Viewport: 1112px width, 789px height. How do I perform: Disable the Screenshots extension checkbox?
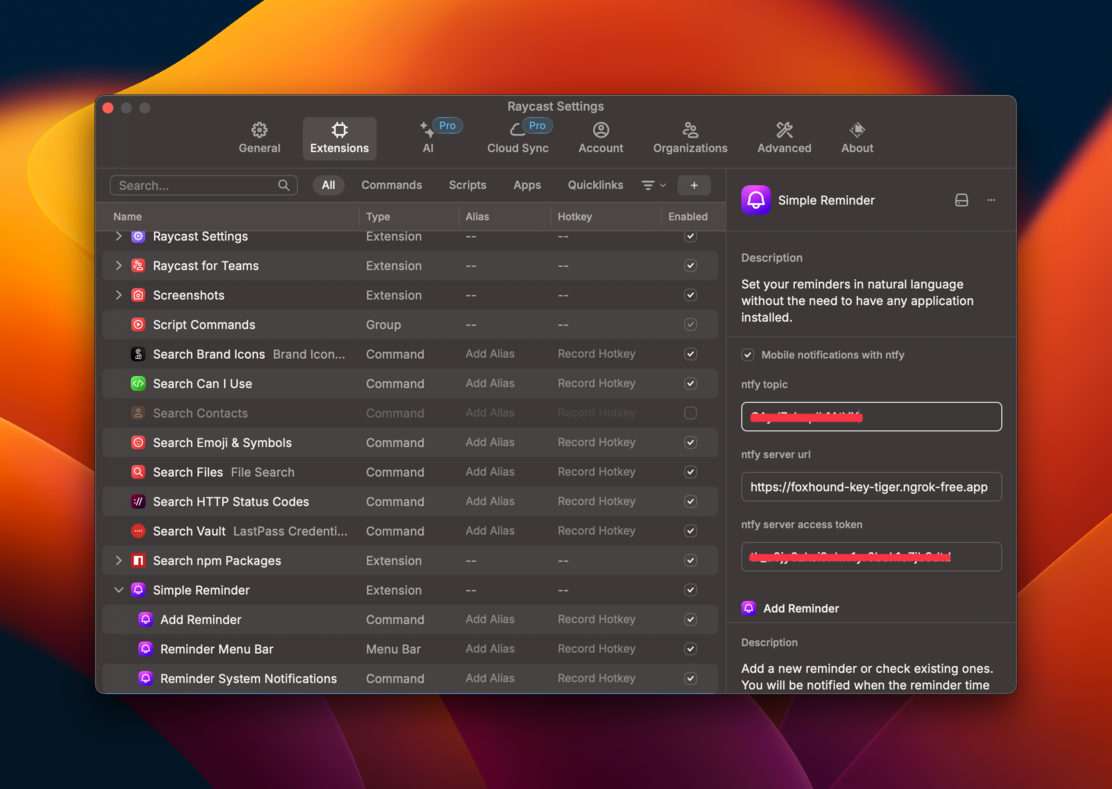[690, 295]
